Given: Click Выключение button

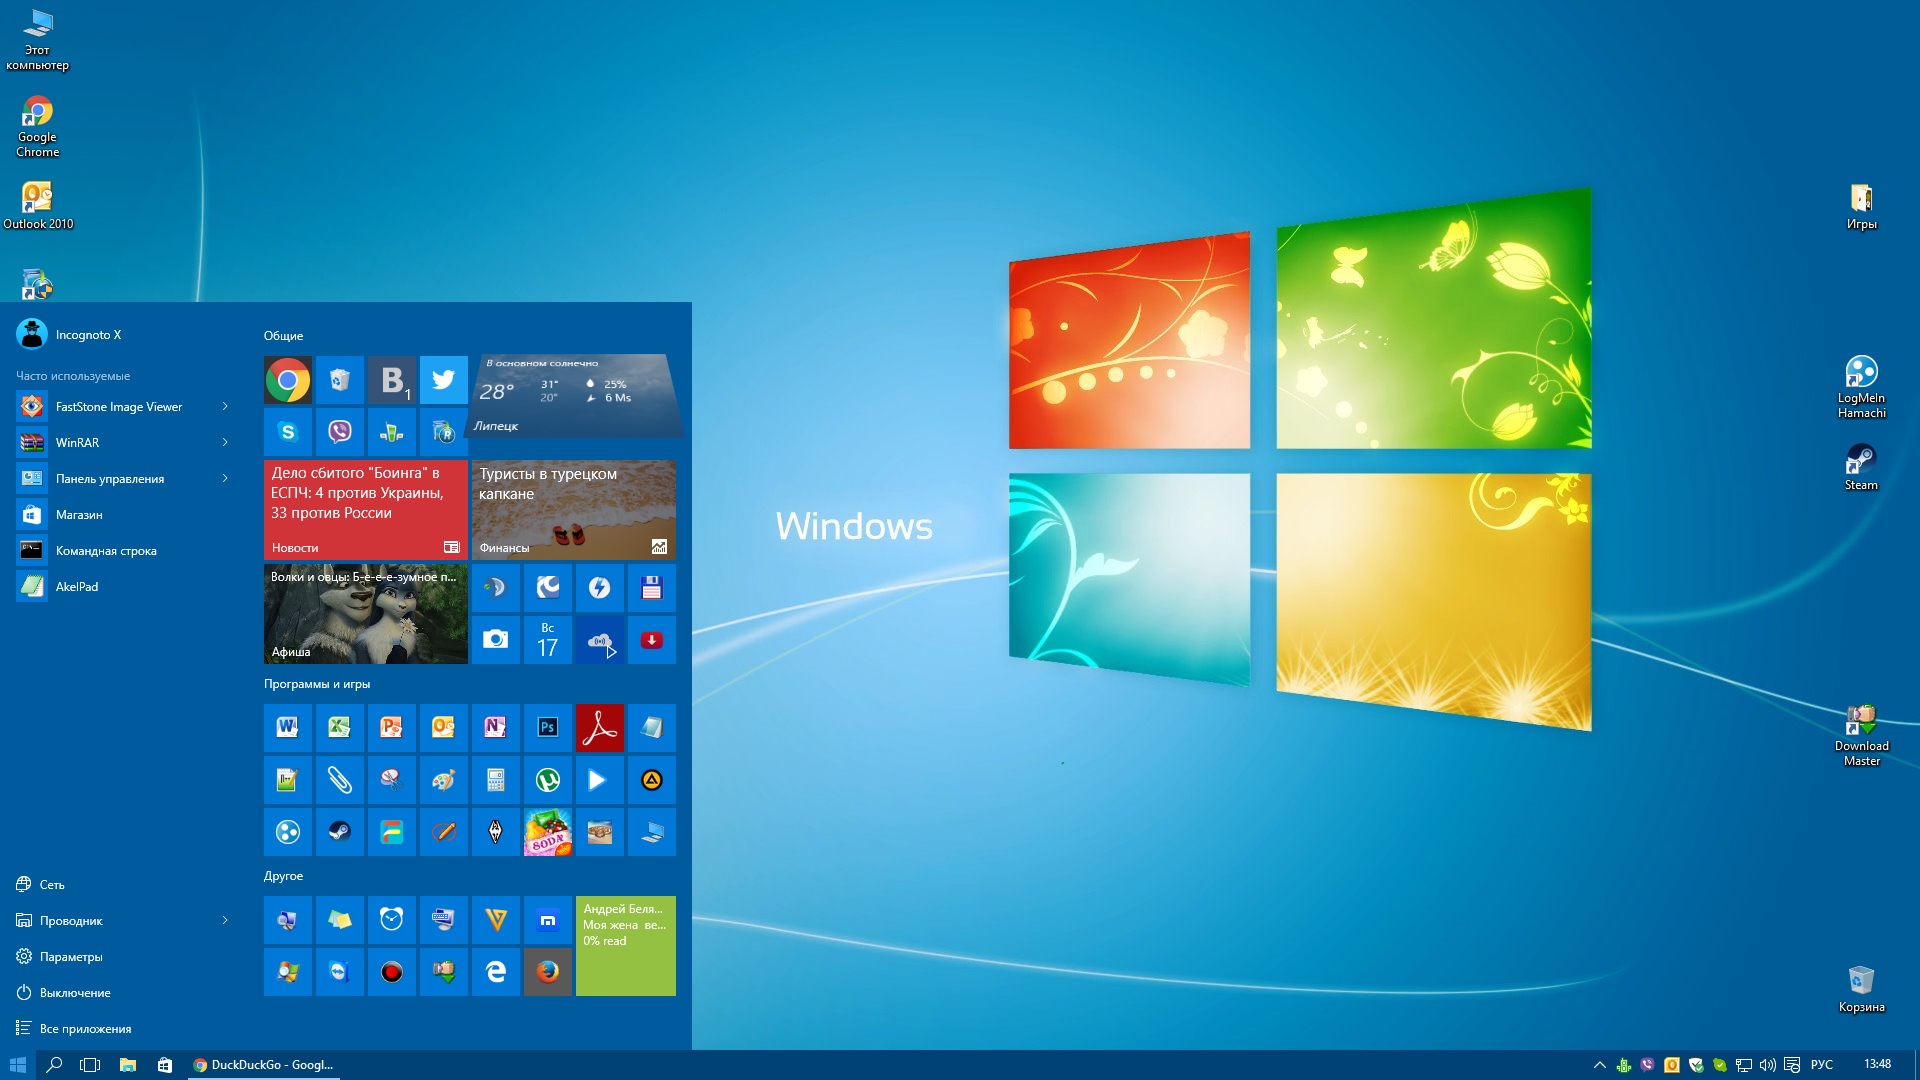Looking at the screenshot, I should coord(73,992).
